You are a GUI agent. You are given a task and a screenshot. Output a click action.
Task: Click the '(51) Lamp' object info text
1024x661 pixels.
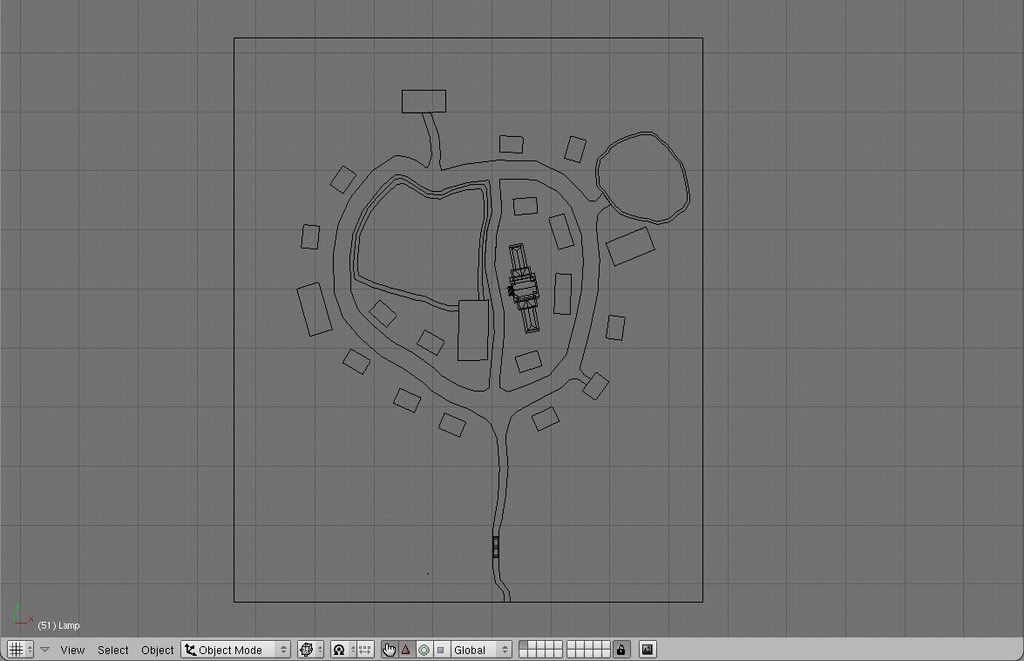pos(59,625)
